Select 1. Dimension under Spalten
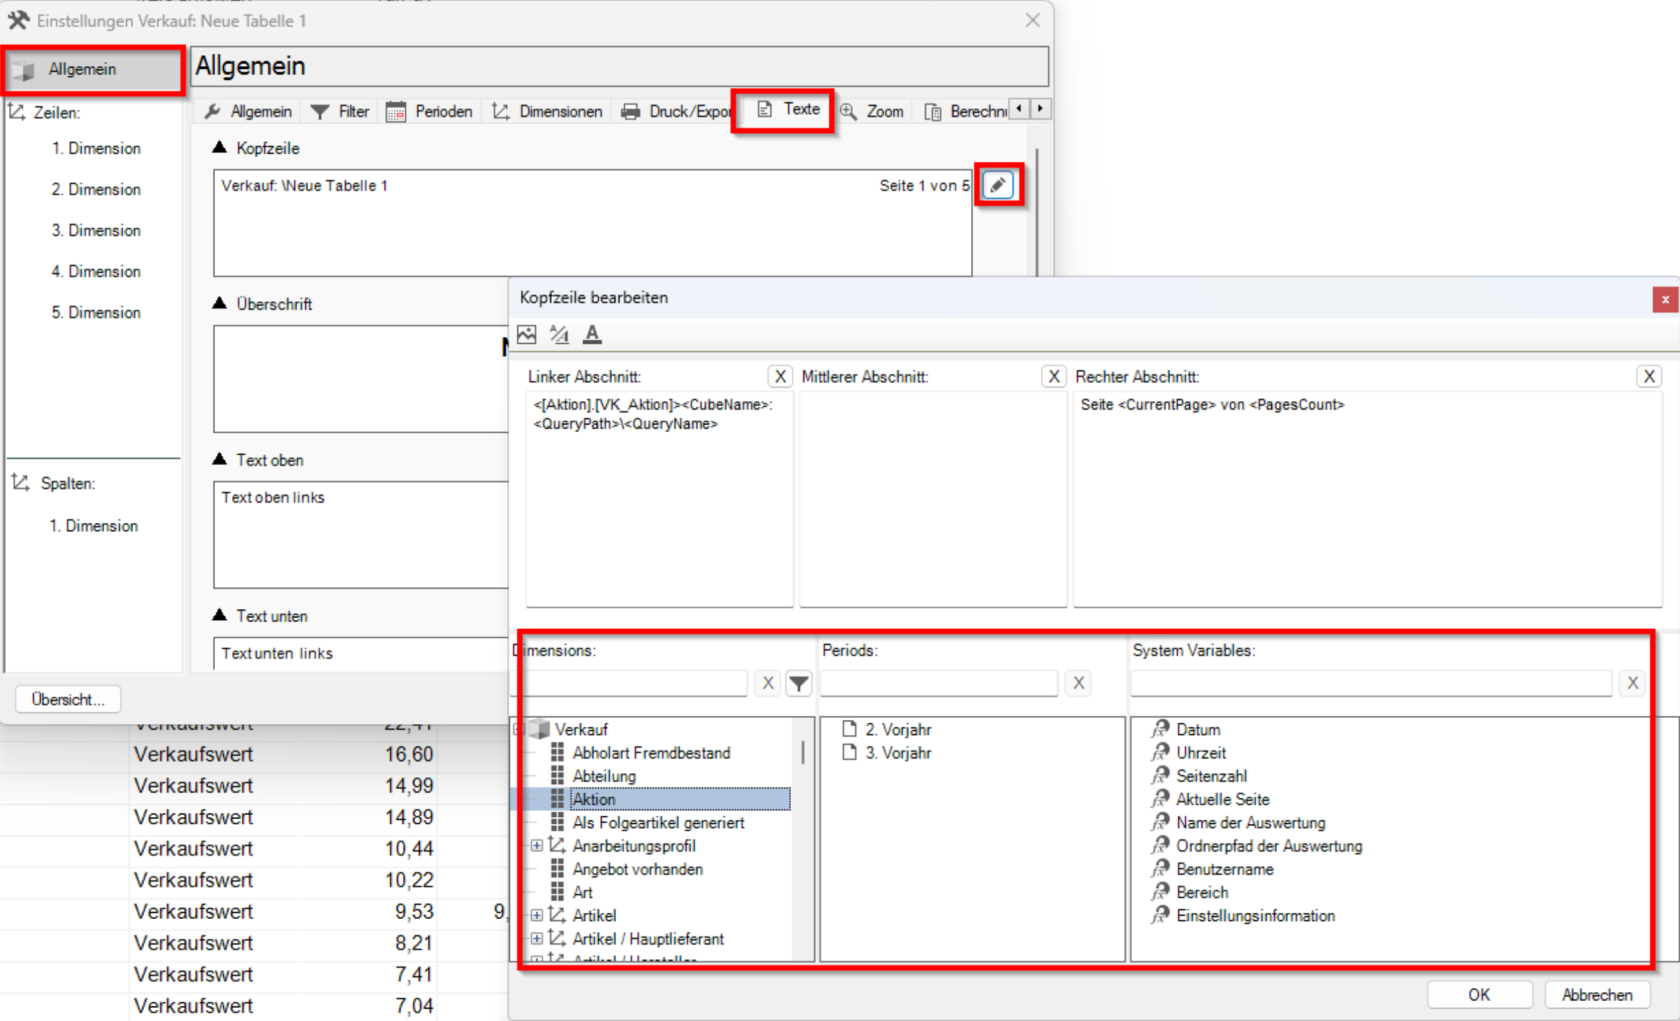Screen dimensions: 1680x1021 point(94,525)
